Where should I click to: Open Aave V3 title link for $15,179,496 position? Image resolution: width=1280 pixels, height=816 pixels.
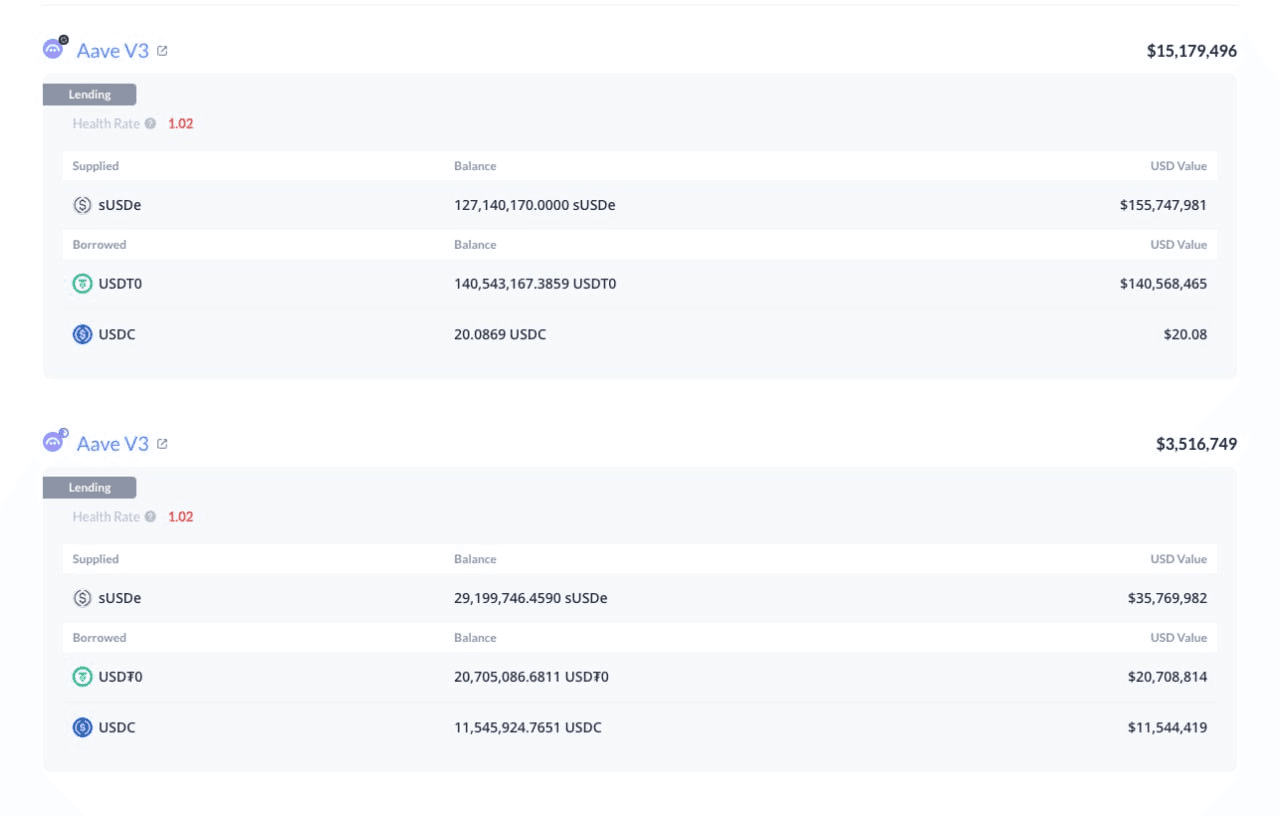coord(112,50)
